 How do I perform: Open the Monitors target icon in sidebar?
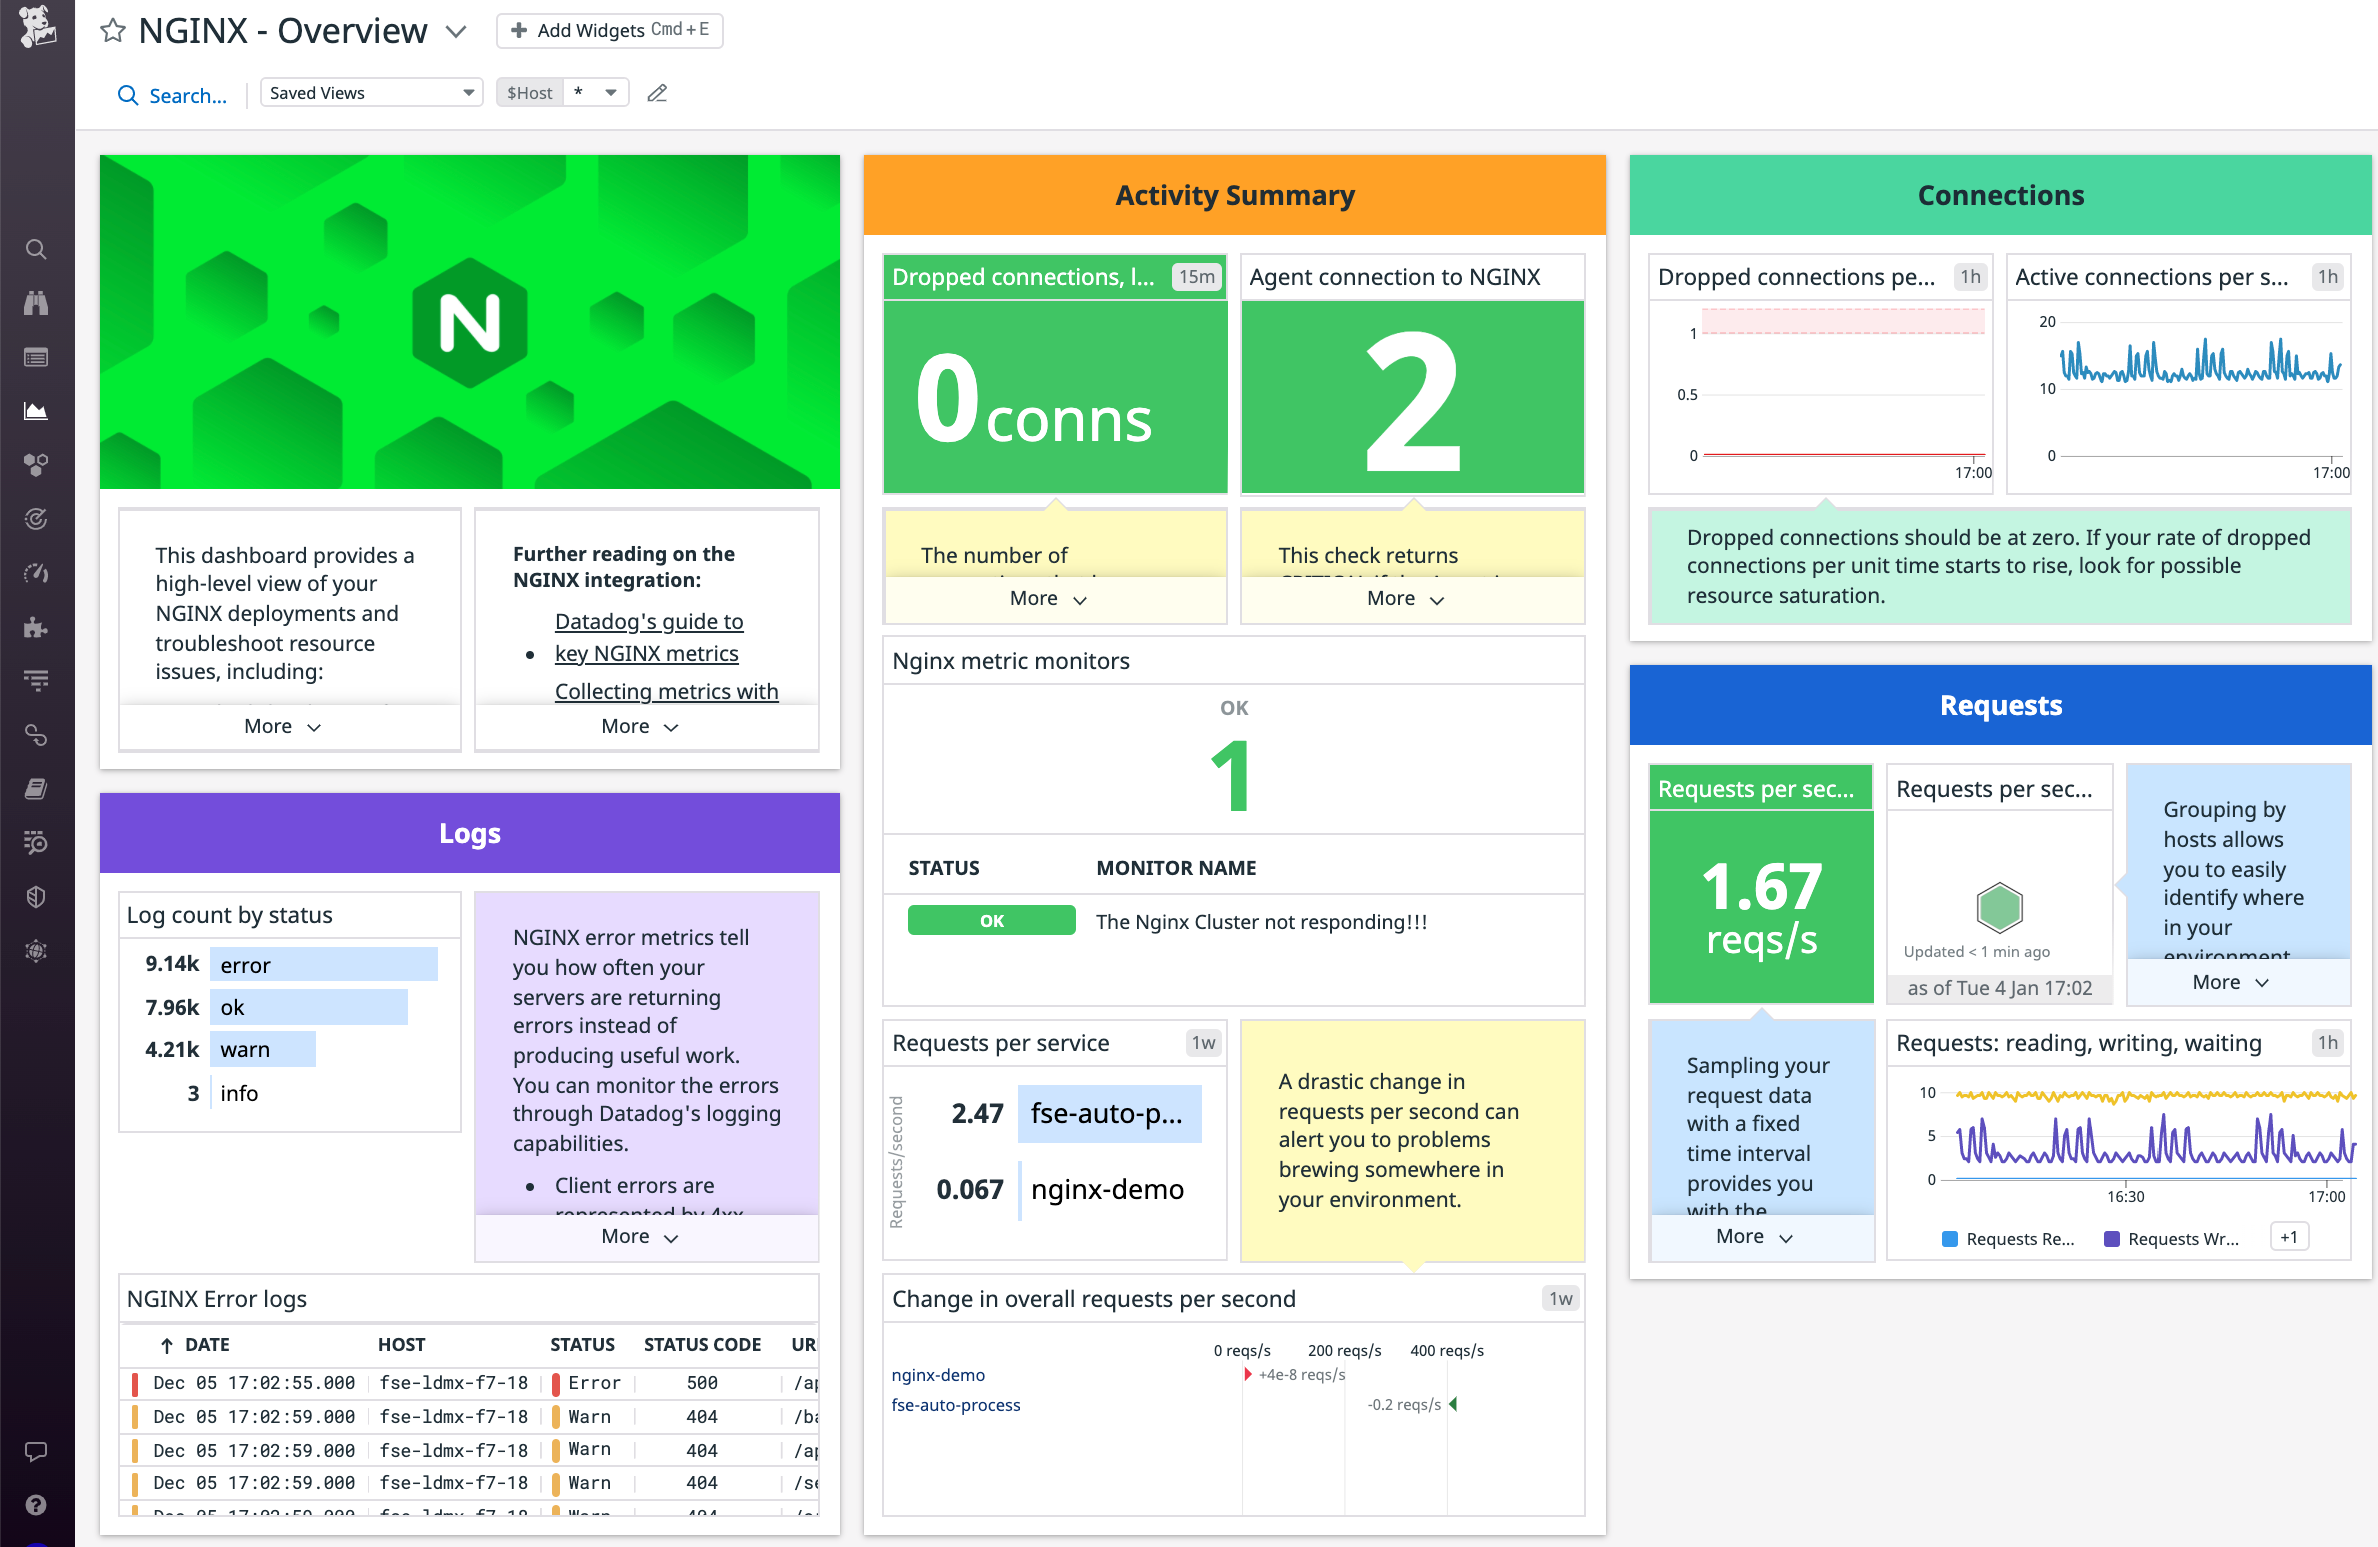click(36, 519)
